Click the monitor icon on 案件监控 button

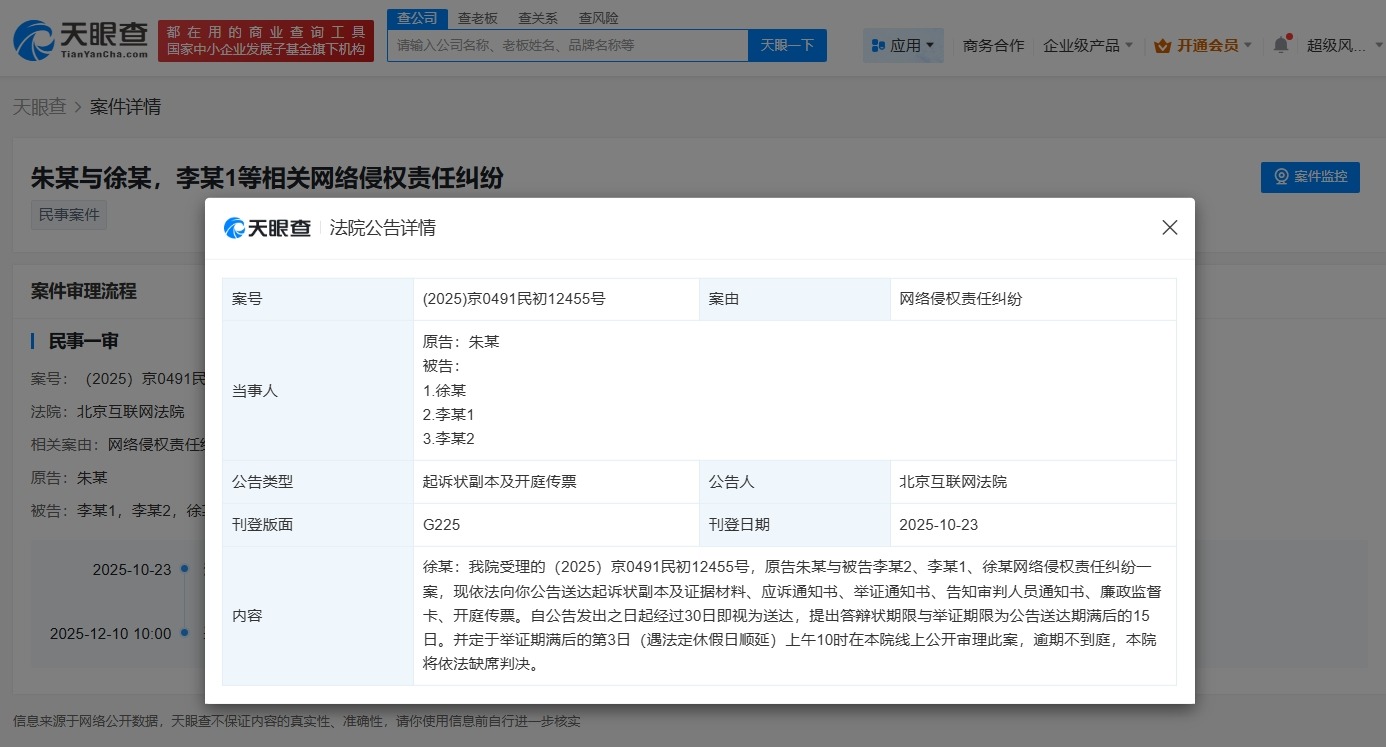click(1281, 177)
